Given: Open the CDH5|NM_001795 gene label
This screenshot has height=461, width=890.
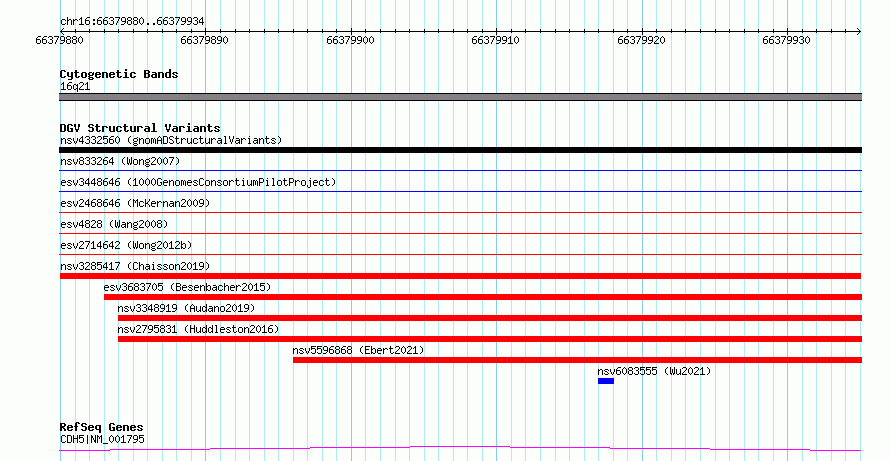Looking at the screenshot, I should coord(102,439).
